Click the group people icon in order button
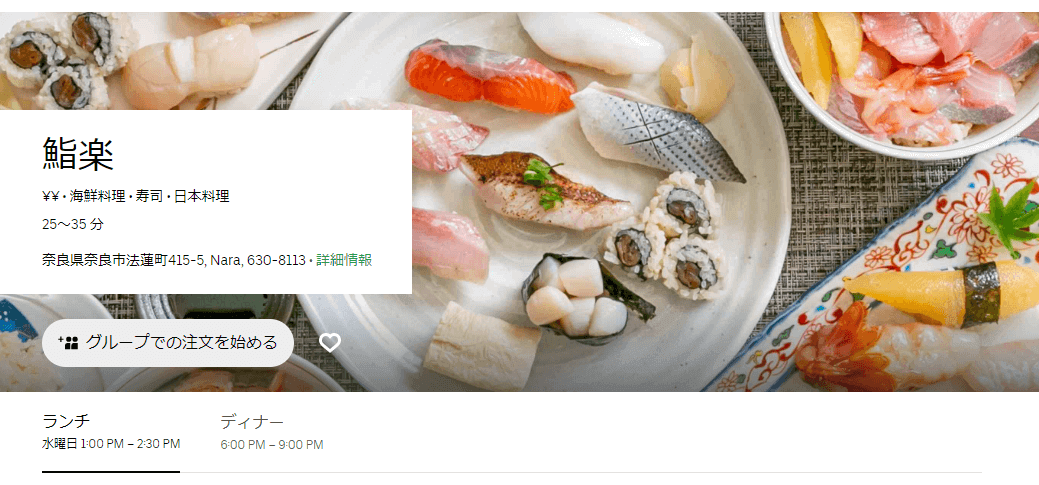The height and width of the screenshot is (485, 1039). 68,343
